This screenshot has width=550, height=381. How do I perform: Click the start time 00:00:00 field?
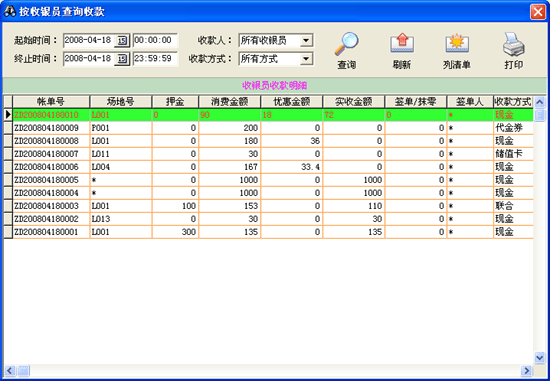(155, 40)
